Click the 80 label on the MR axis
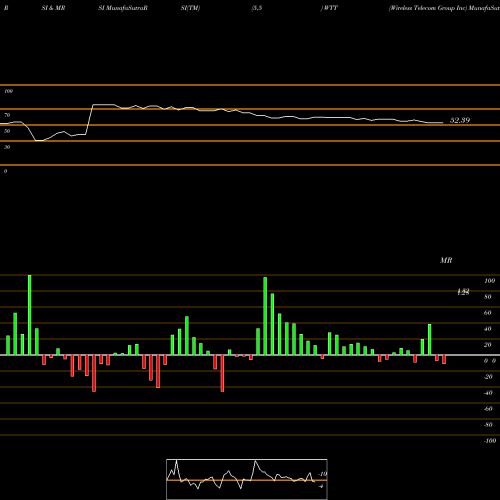This screenshot has height=500, width=500. 488,297
